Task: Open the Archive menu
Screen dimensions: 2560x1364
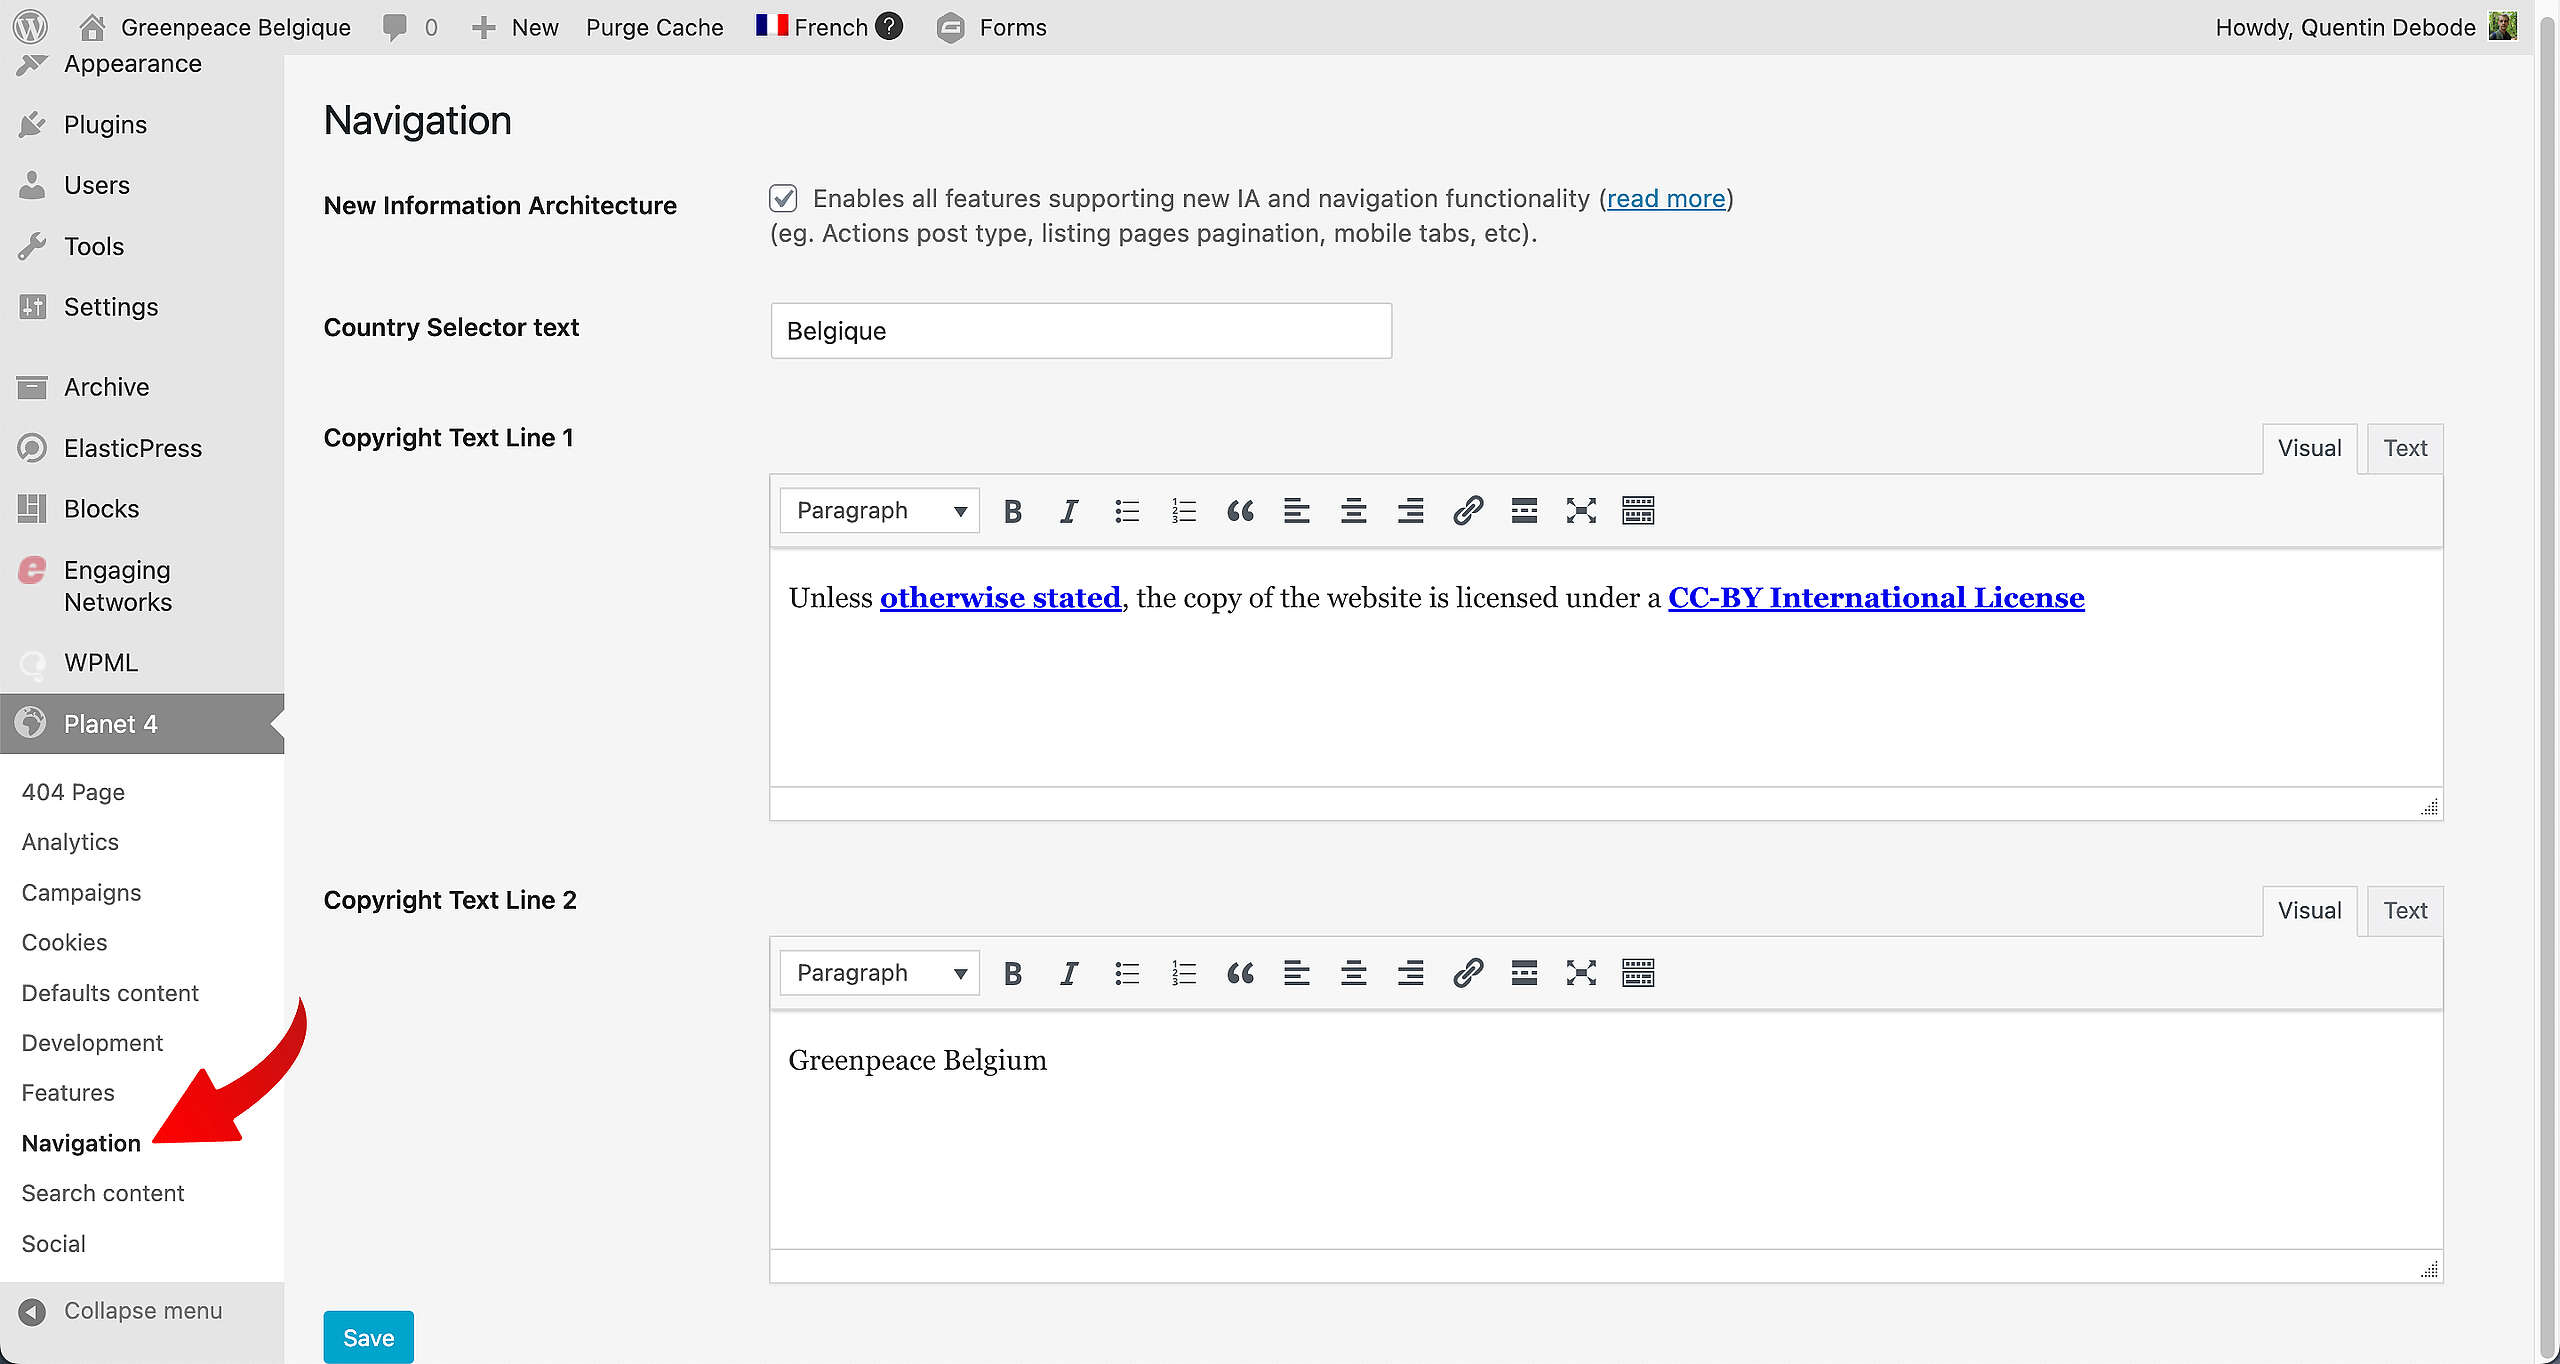Action: (107, 388)
